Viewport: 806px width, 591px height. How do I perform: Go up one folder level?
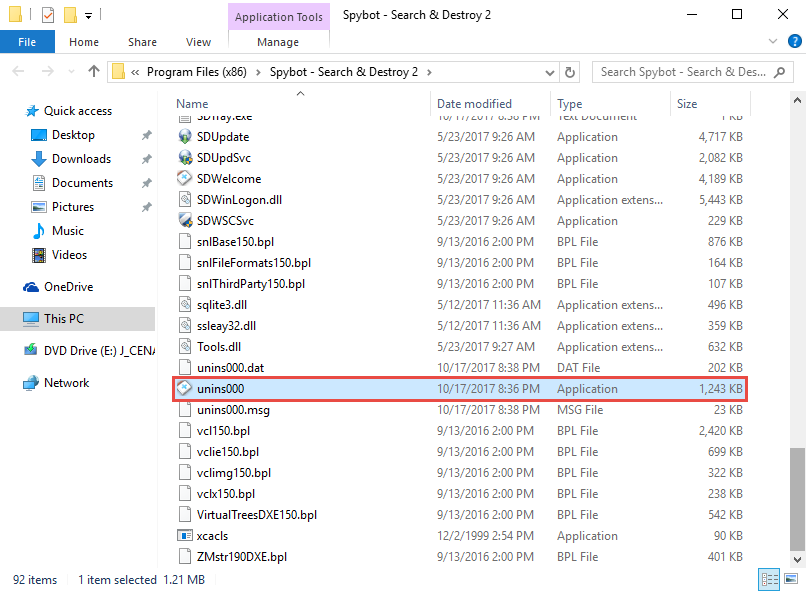pos(94,71)
